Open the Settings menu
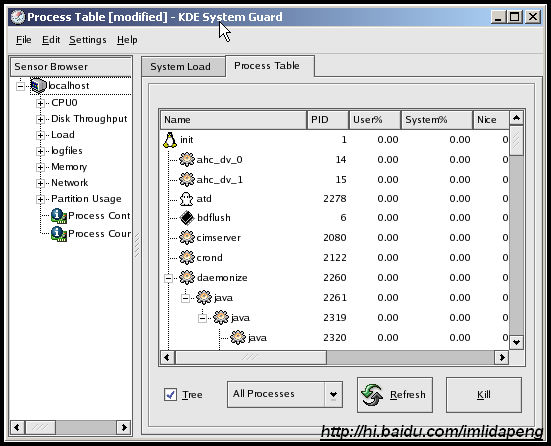 88,40
